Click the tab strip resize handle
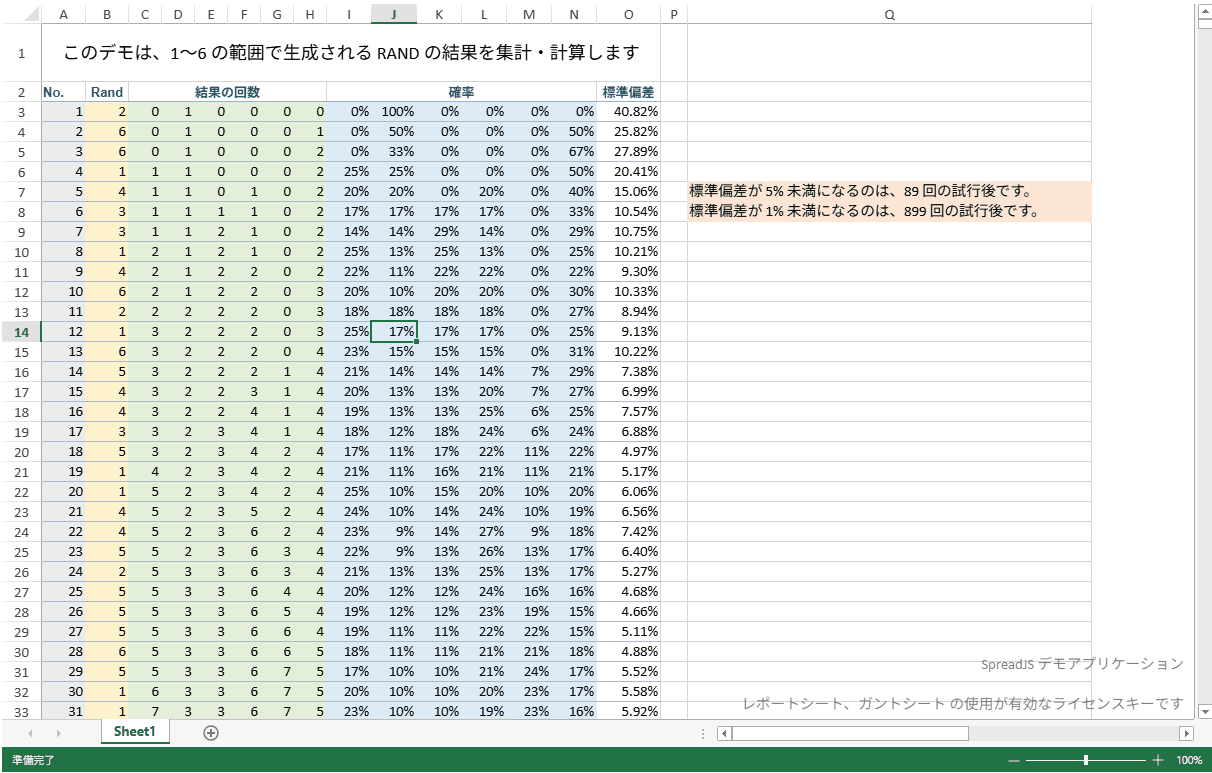The image size is (1212, 773). (704, 733)
